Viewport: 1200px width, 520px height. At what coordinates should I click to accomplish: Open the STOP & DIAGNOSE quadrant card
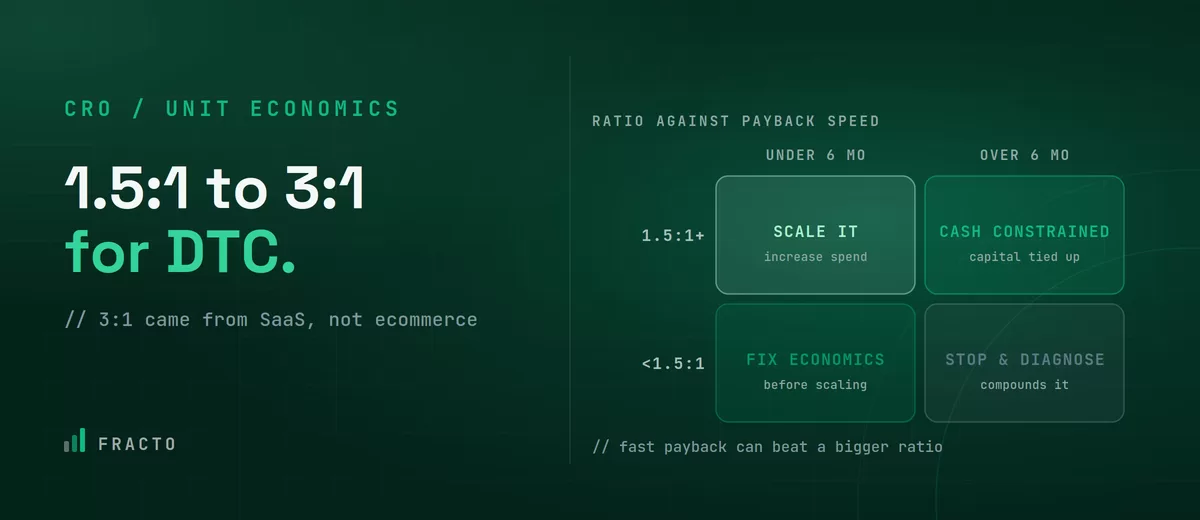pos(1024,363)
